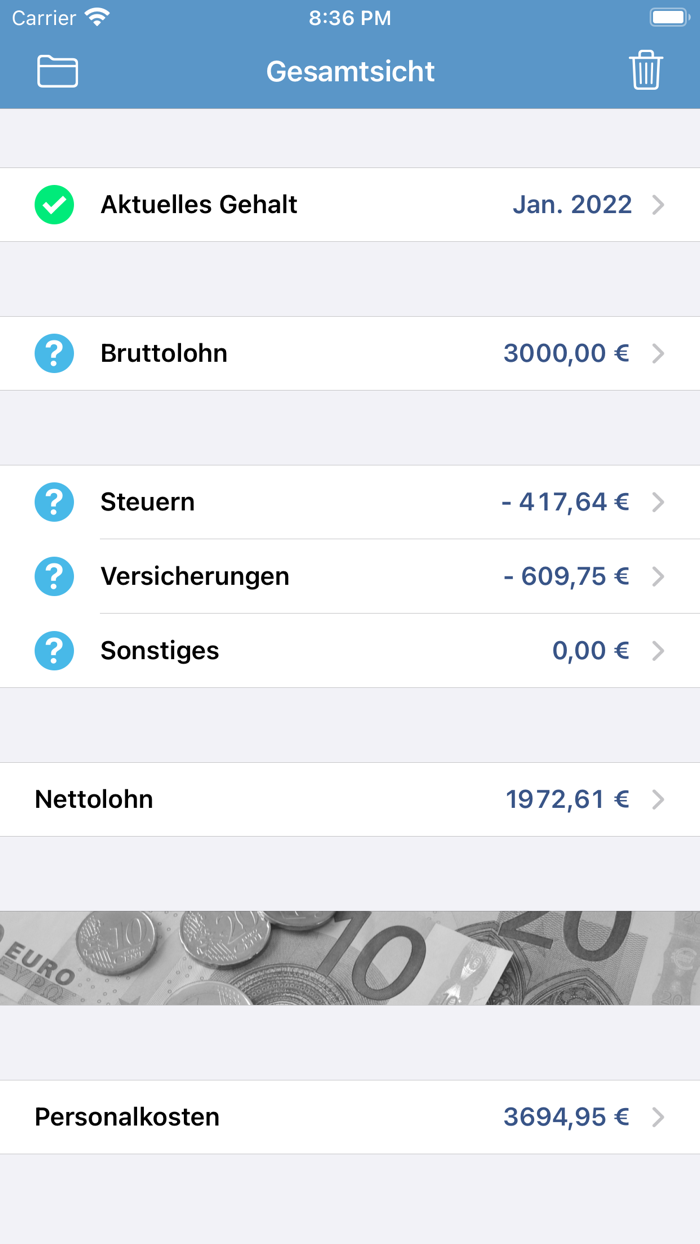700x1244 pixels.
Task: Tap the help icon next to Bruttolohn
Action: (x=54, y=353)
